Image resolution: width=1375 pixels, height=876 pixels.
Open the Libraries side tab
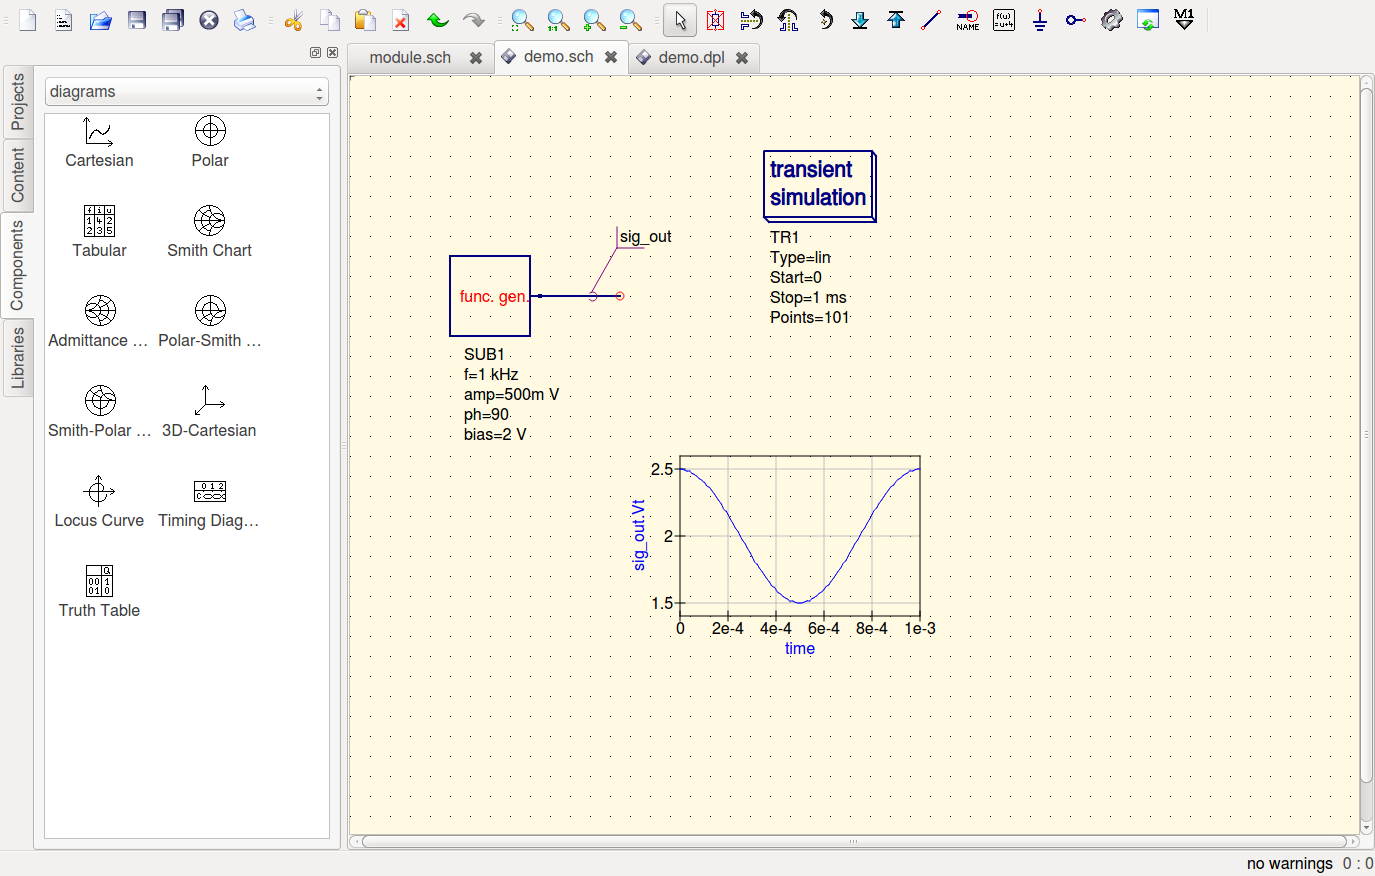pyautogui.click(x=18, y=357)
